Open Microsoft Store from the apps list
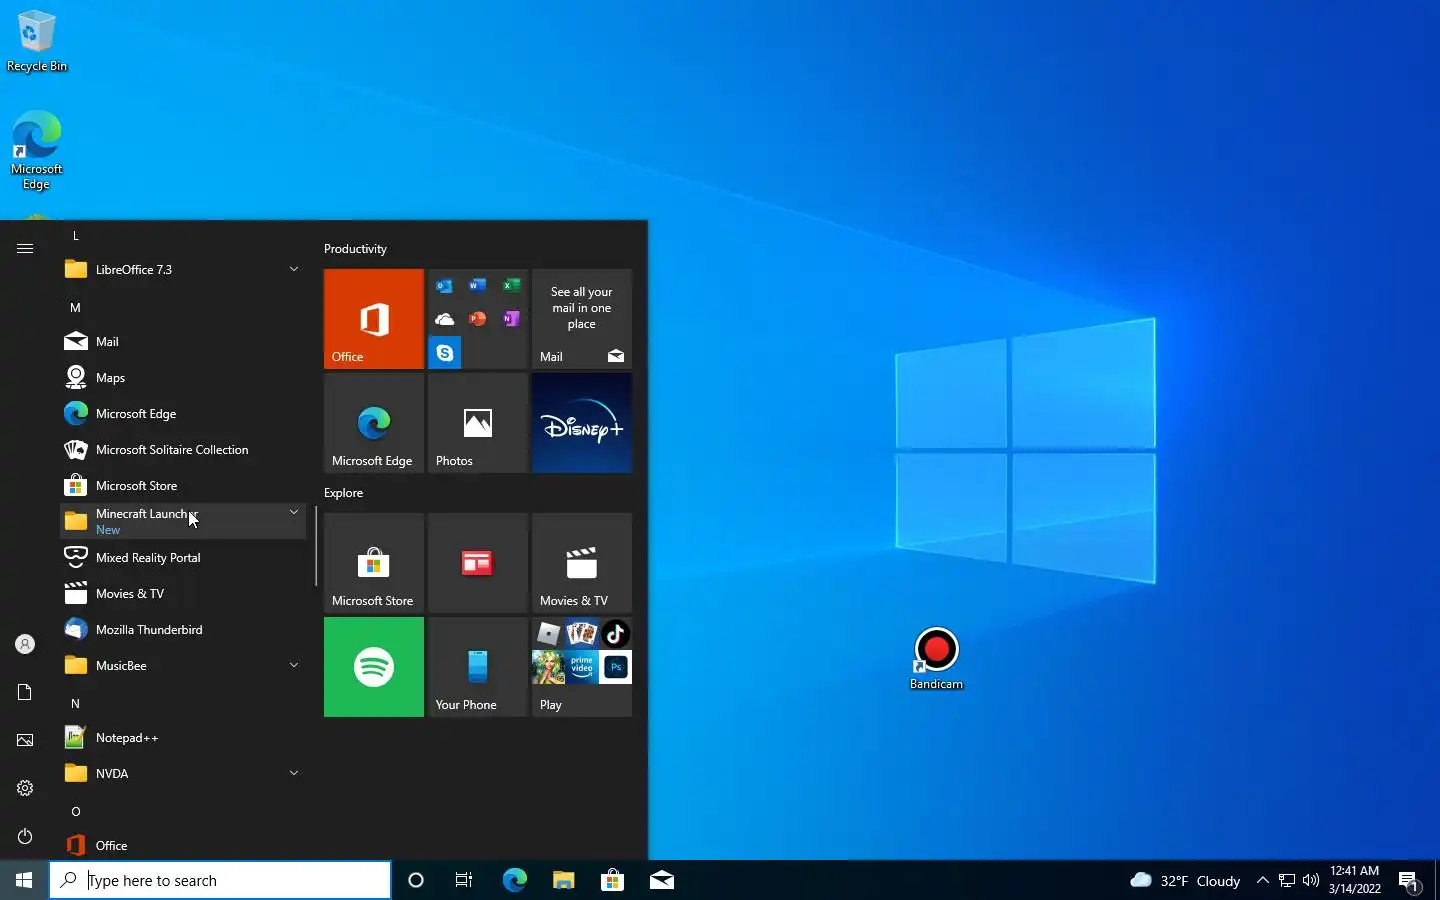1440x900 pixels. click(183, 486)
